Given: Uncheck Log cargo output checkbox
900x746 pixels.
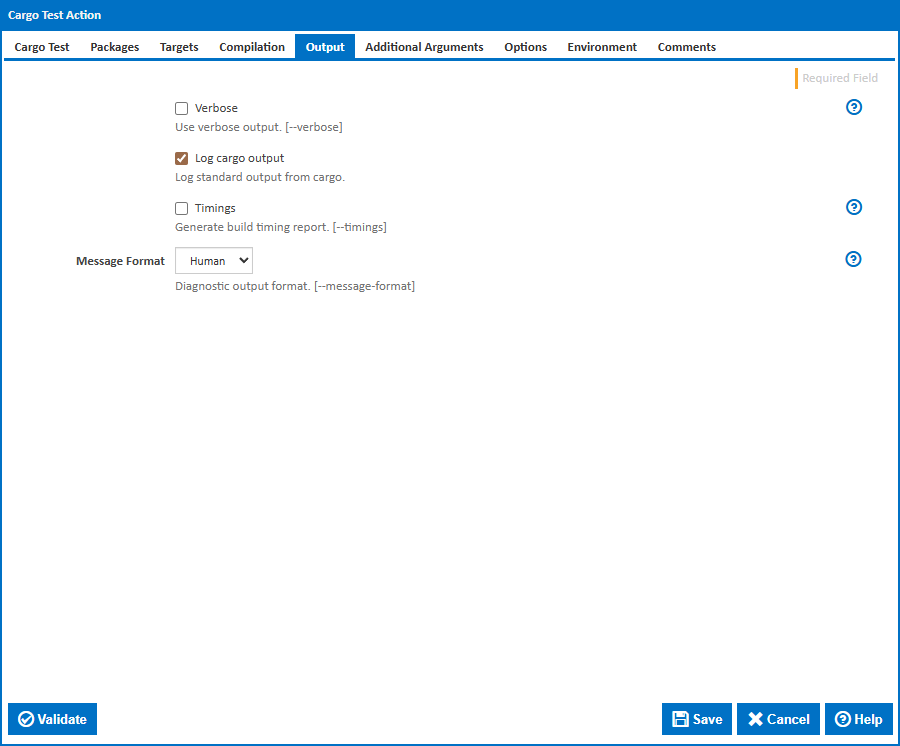Looking at the screenshot, I should 182,159.
